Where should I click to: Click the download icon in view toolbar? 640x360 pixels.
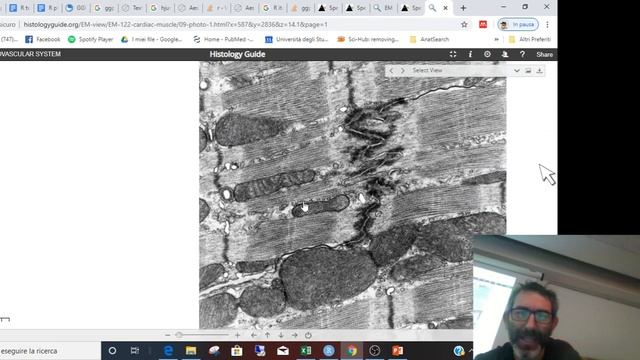pos(539,71)
